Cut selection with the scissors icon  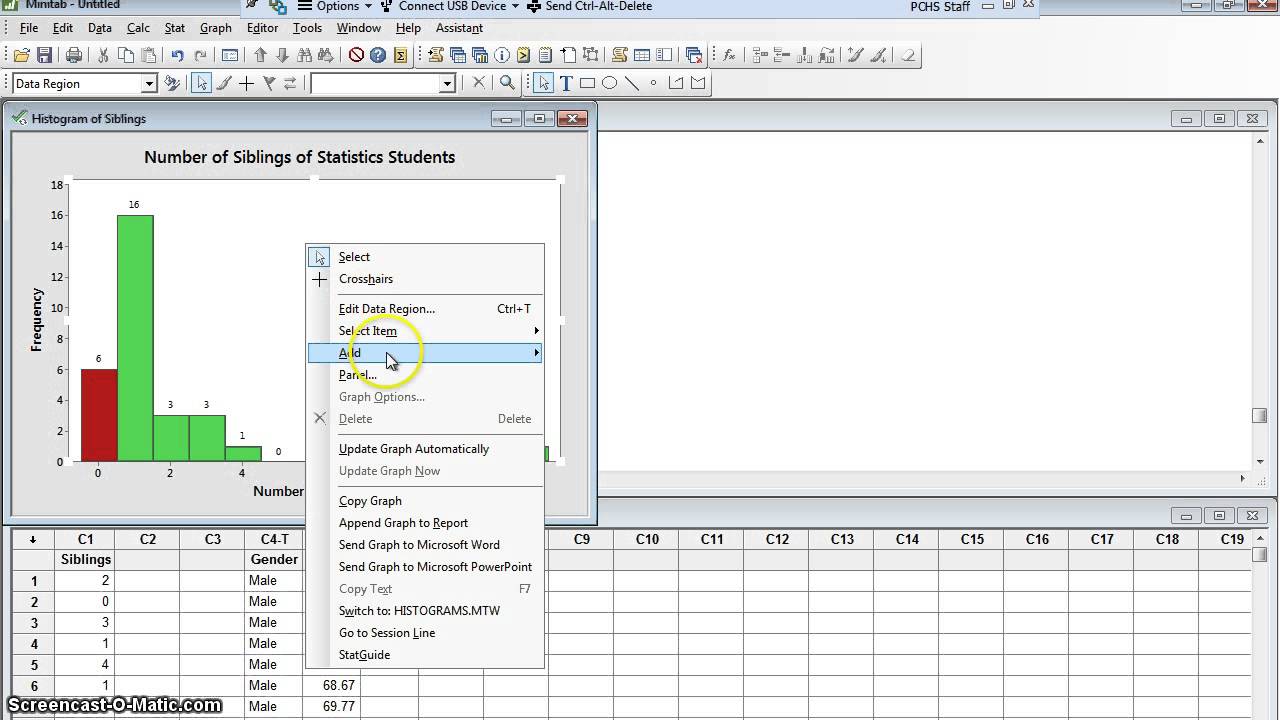pyautogui.click(x=103, y=56)
